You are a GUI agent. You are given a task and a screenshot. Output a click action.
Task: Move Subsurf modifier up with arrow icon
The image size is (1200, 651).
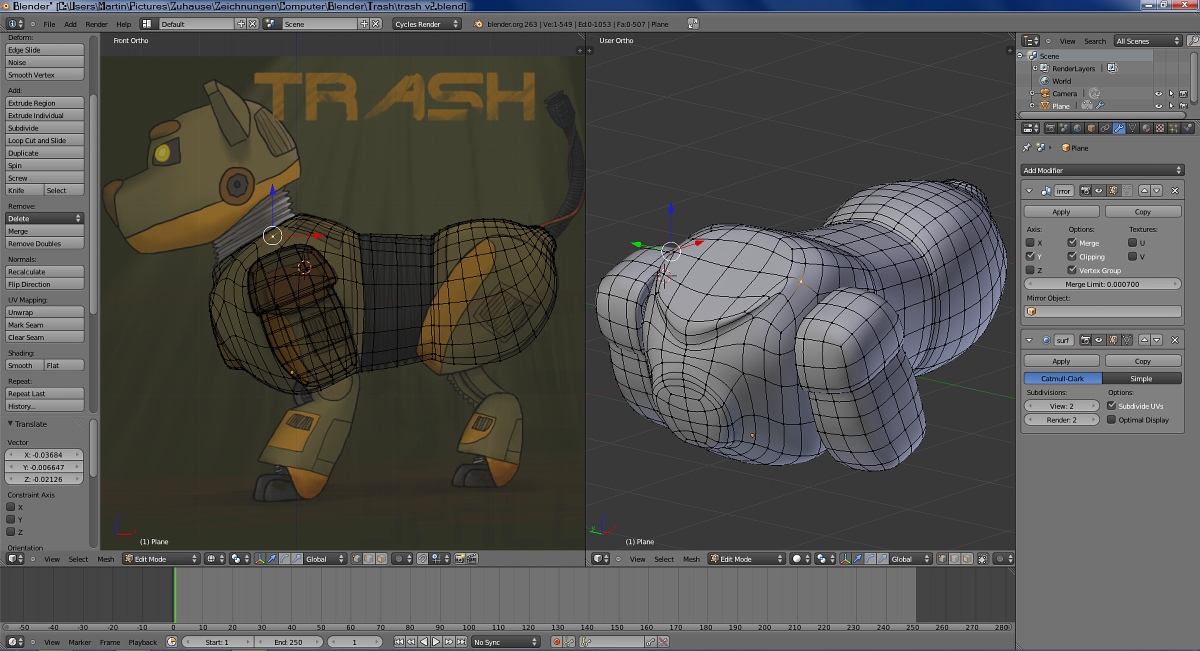(1145, 340)
